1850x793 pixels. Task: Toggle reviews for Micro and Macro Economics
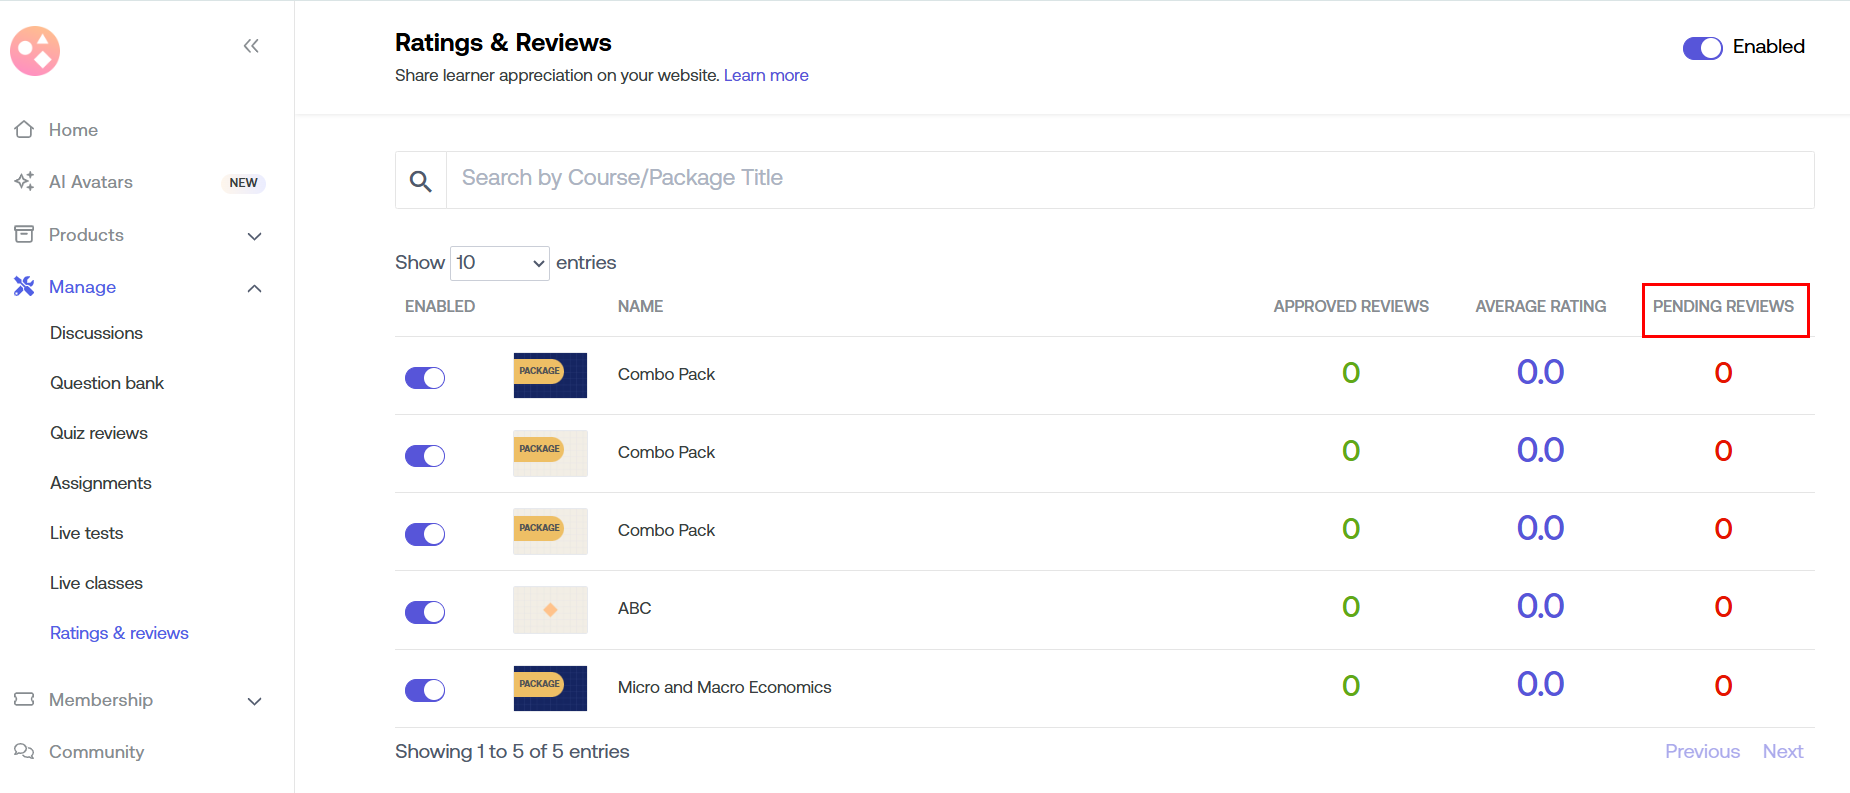pos(425,690)
